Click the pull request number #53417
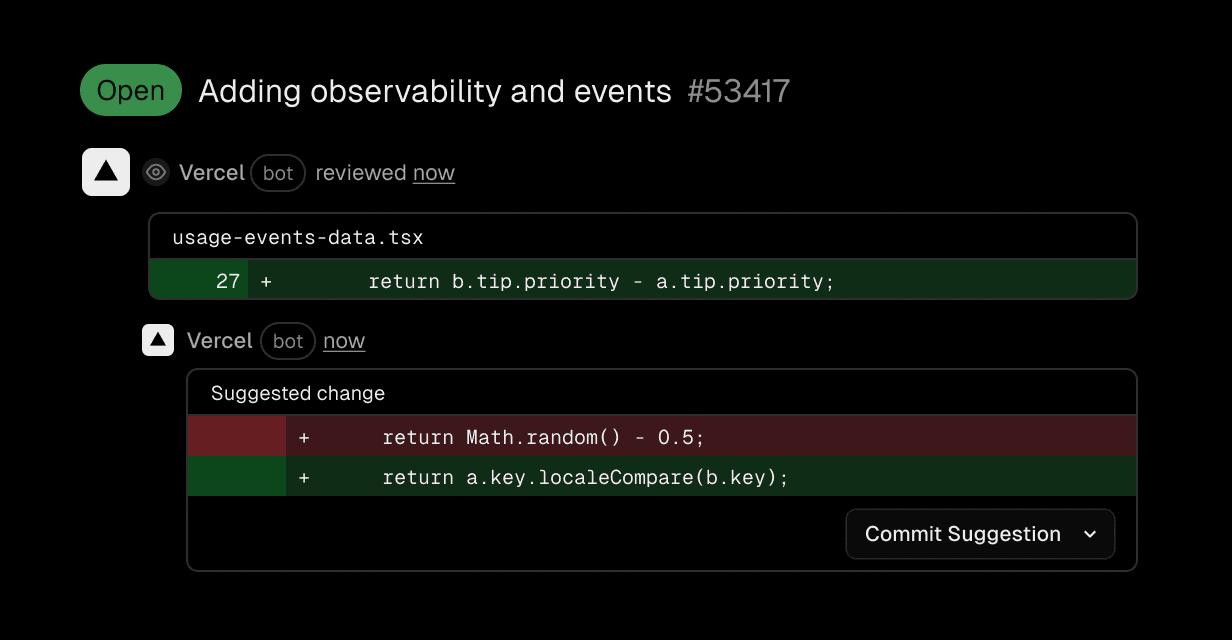The image size is (1232, 640). 739,91
